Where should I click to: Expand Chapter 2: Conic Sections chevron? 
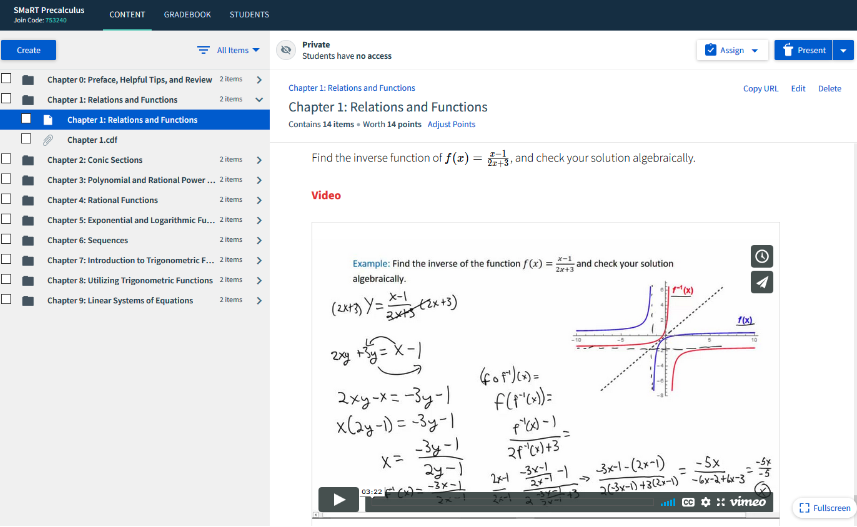tap(259, 160)
